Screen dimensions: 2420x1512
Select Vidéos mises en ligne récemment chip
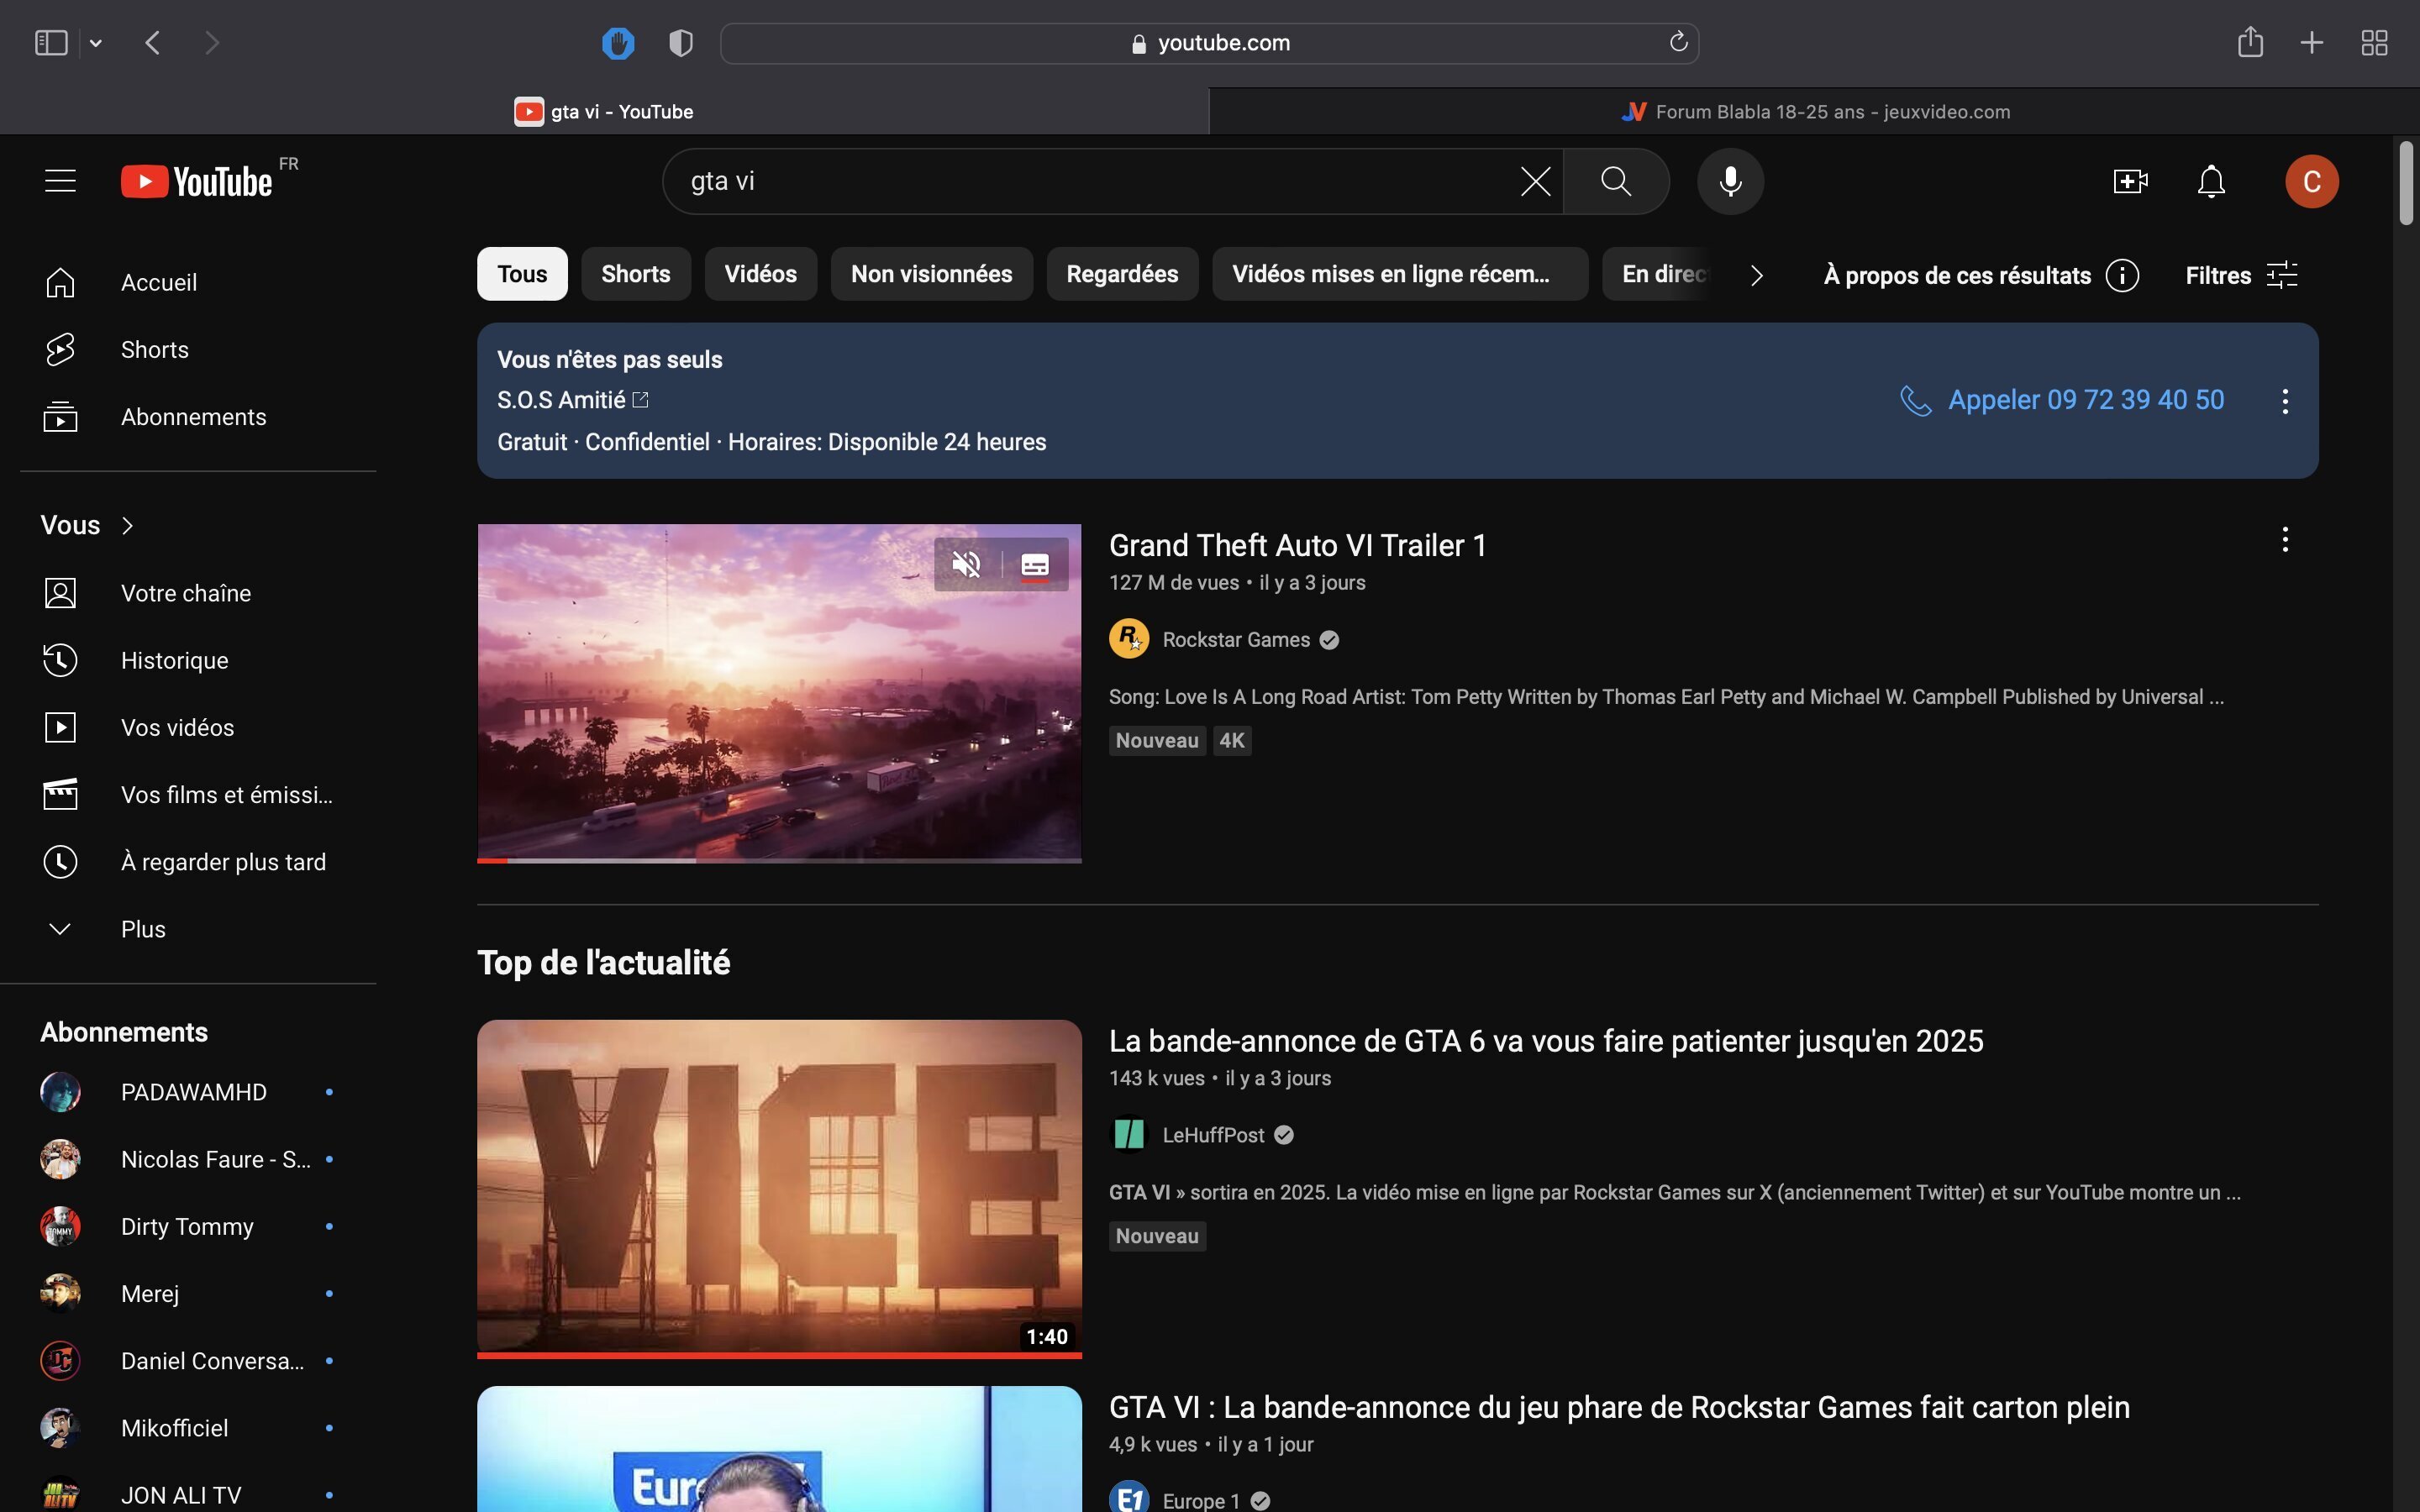click(x=1399, y=274)
